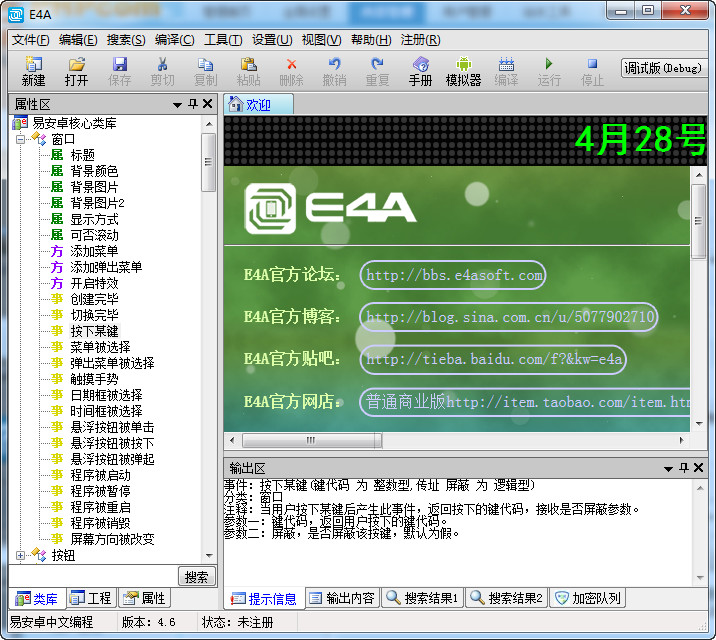Click the welcome page vertical scrollbar thumb
Viewport: 716px width, 640px height.
(x=699, y=221)
